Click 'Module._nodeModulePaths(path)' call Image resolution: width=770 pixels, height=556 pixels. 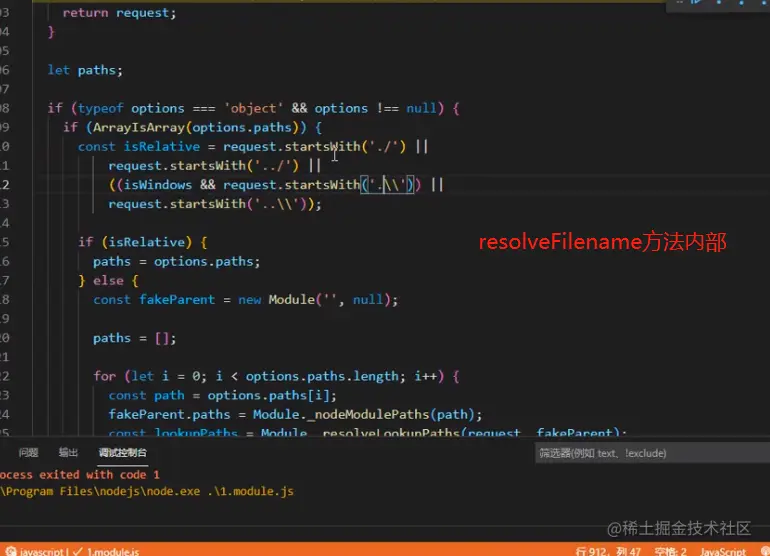point(364,415)
